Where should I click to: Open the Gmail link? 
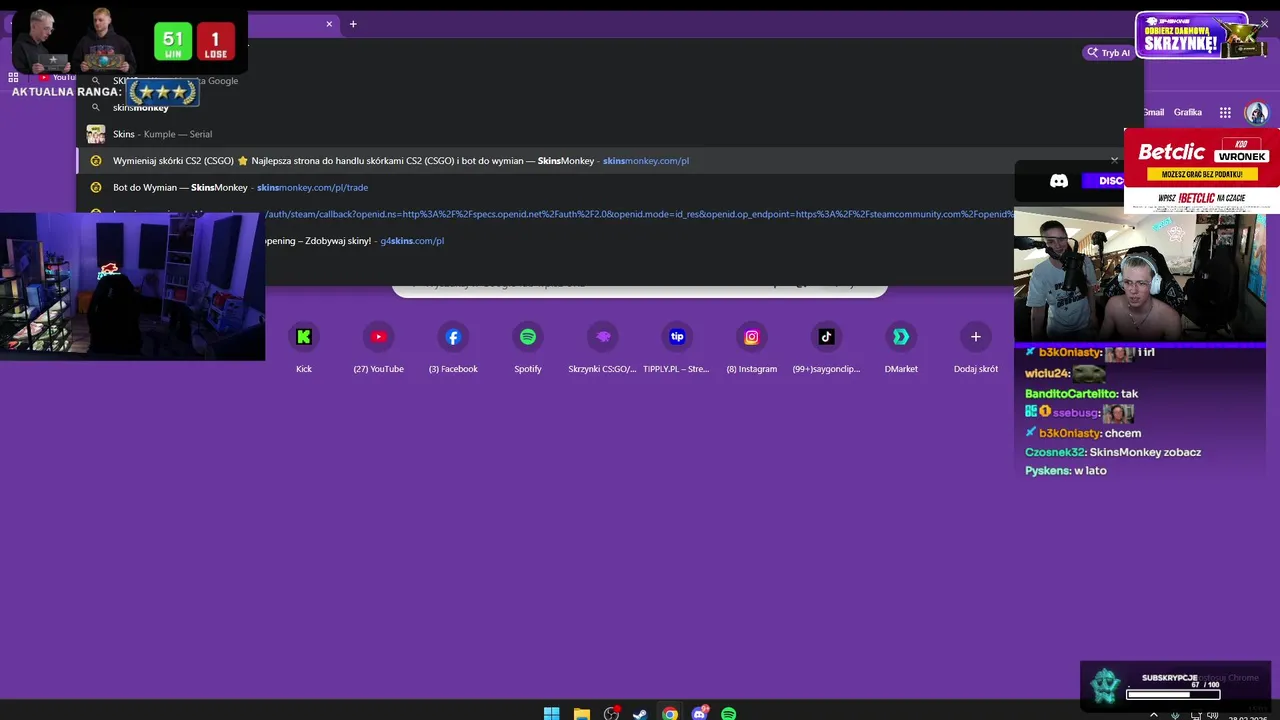pos(1154,112)
